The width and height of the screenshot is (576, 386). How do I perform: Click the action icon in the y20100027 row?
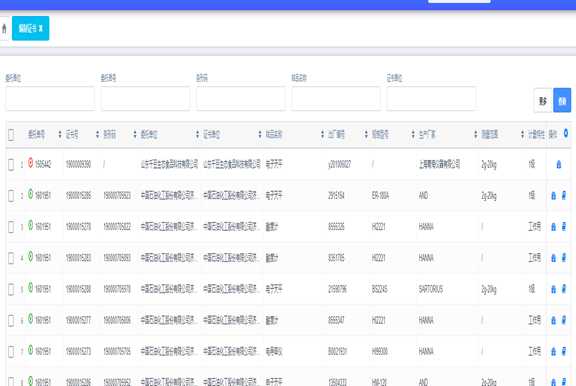[559, 164]
